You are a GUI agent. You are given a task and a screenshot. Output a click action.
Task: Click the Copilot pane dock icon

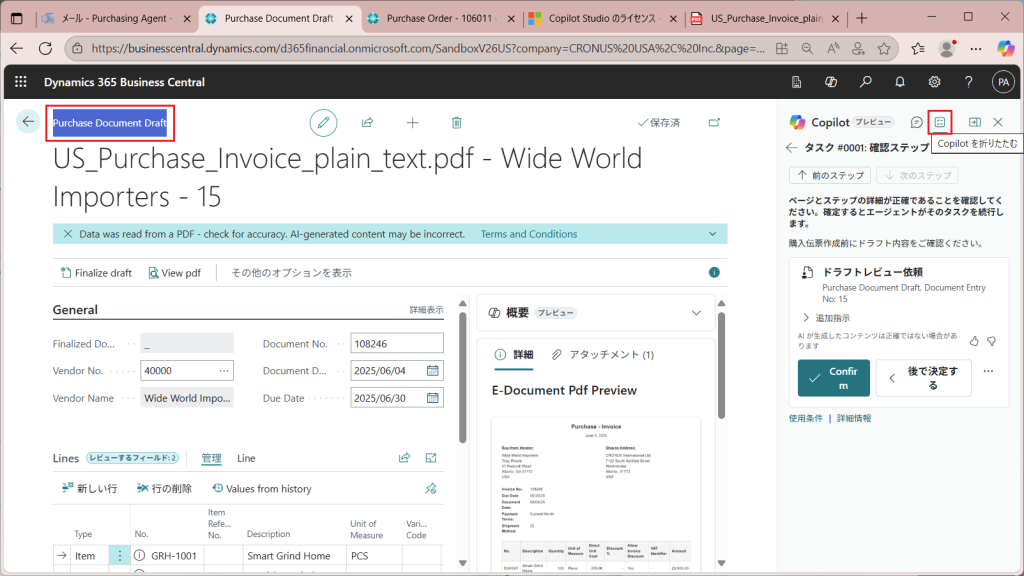click(974, 122)
